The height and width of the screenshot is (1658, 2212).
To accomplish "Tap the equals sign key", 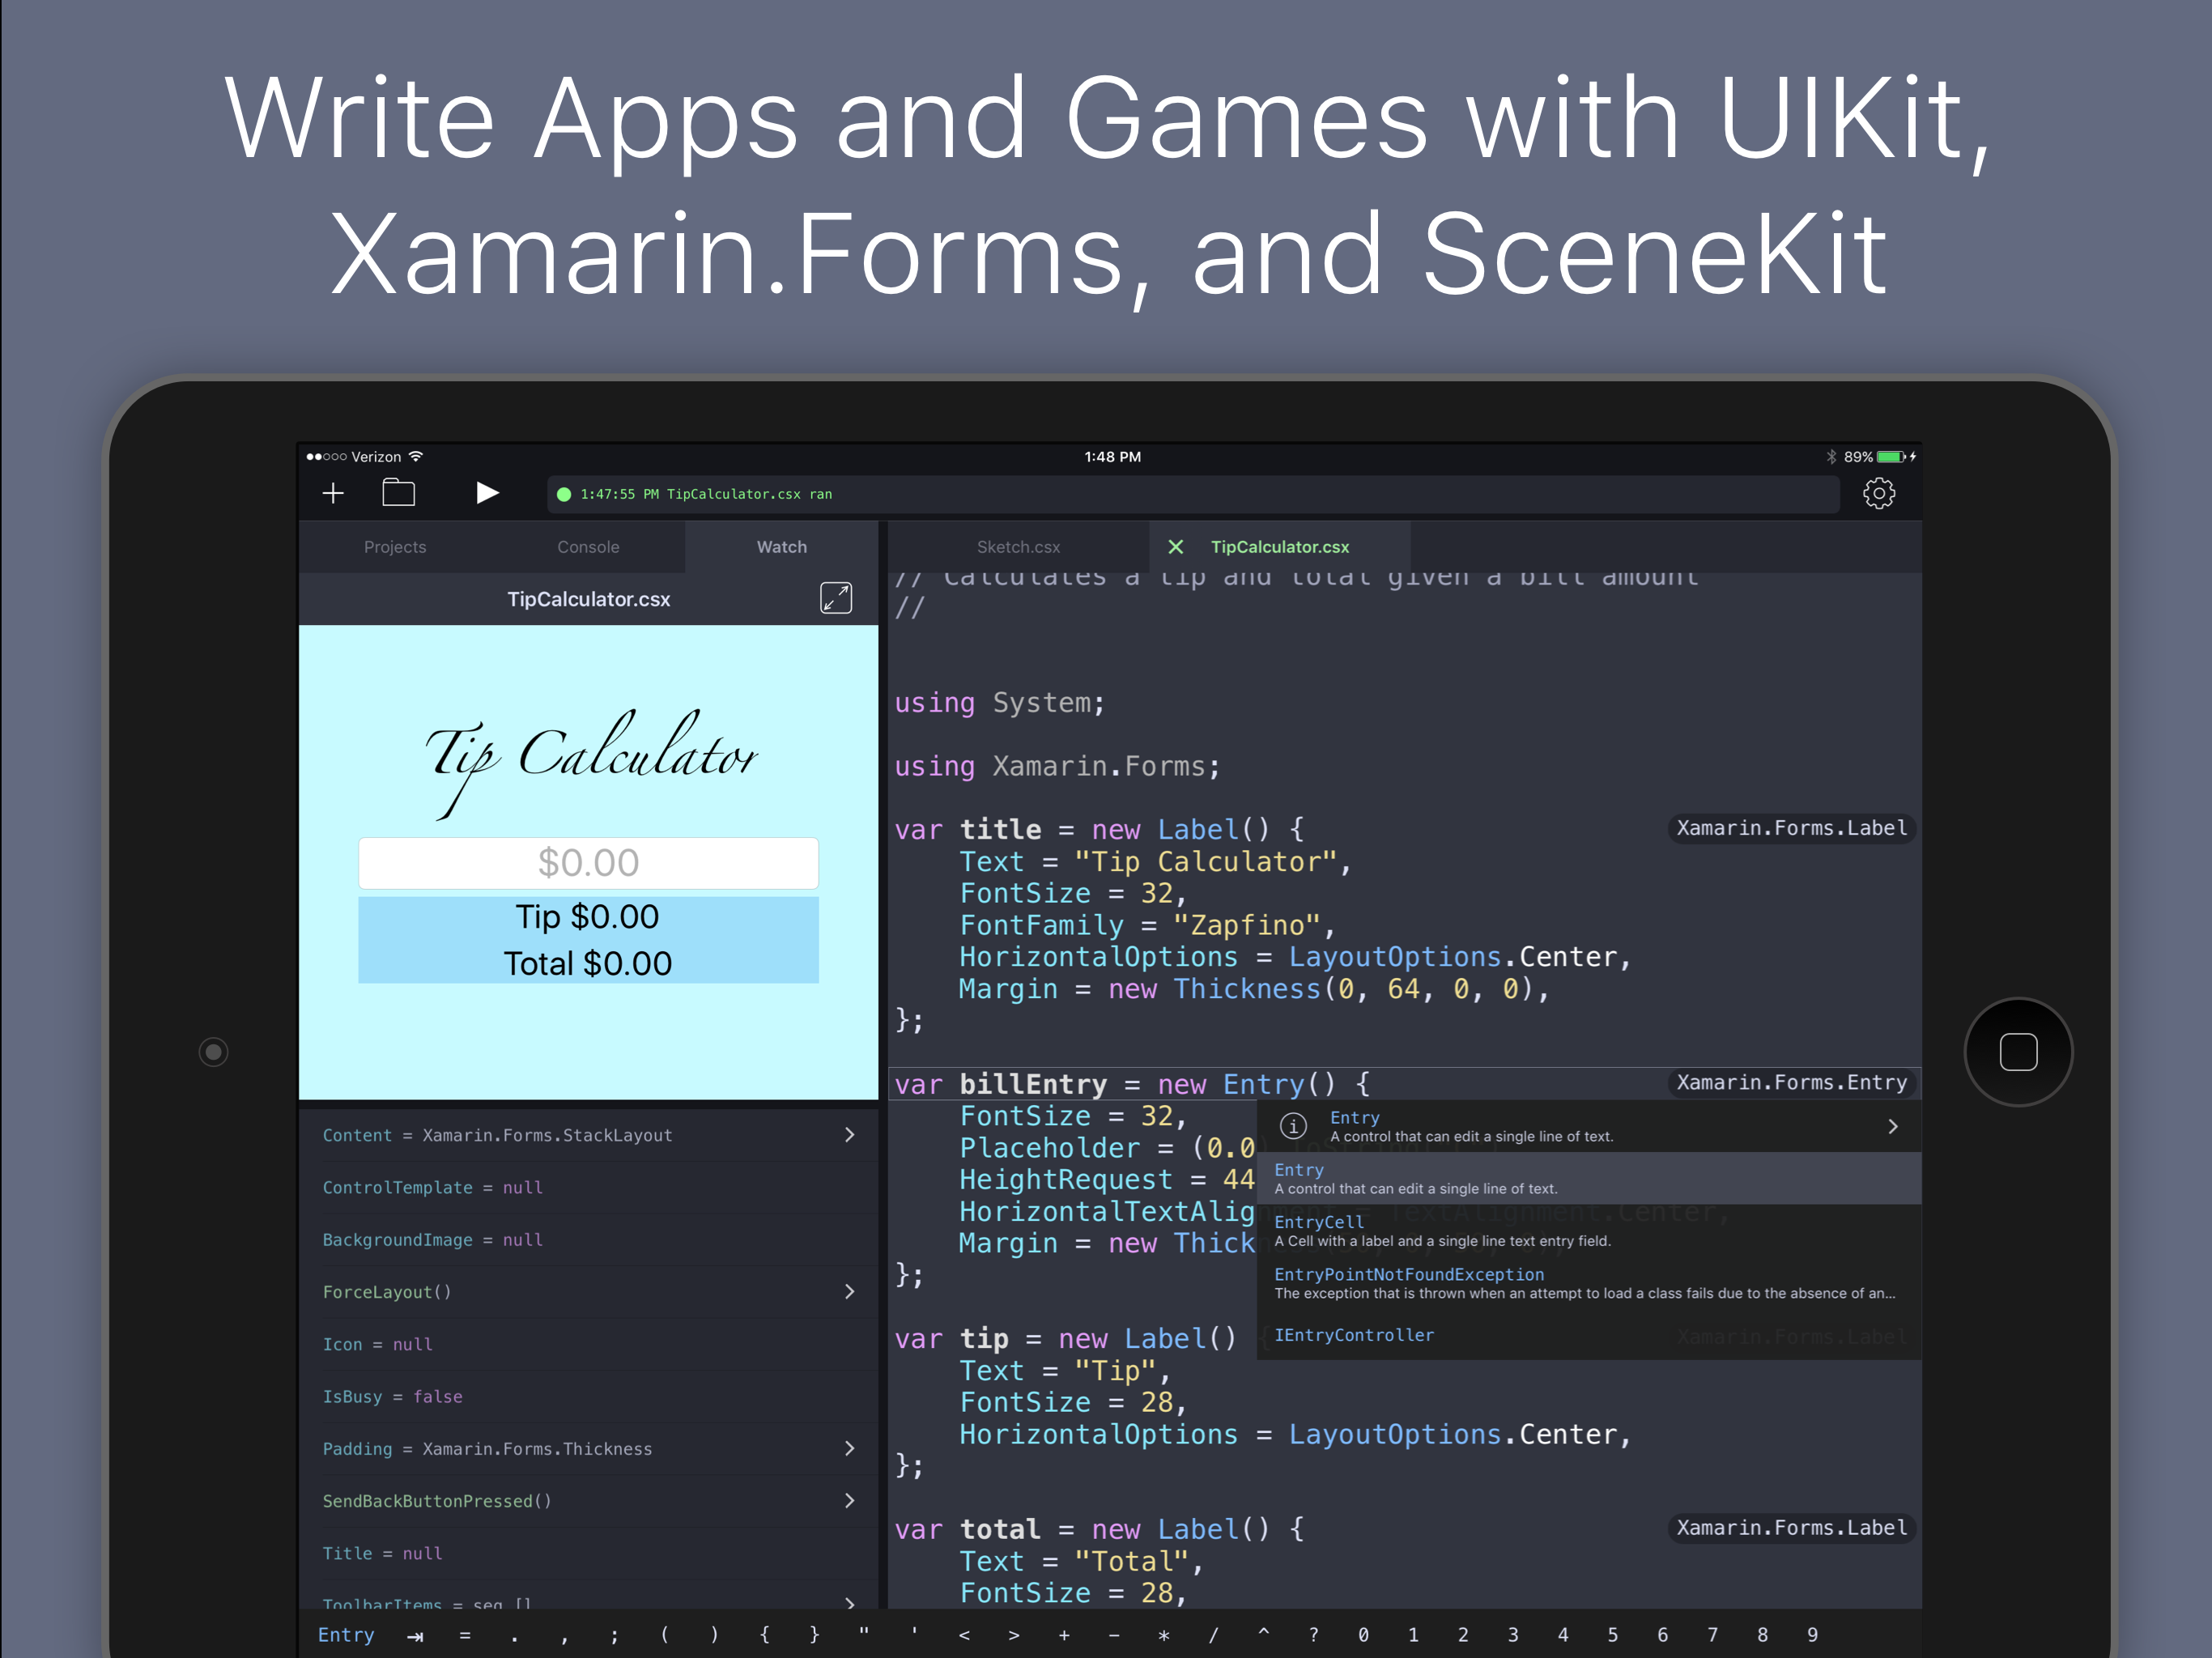I will point(465,1636).
